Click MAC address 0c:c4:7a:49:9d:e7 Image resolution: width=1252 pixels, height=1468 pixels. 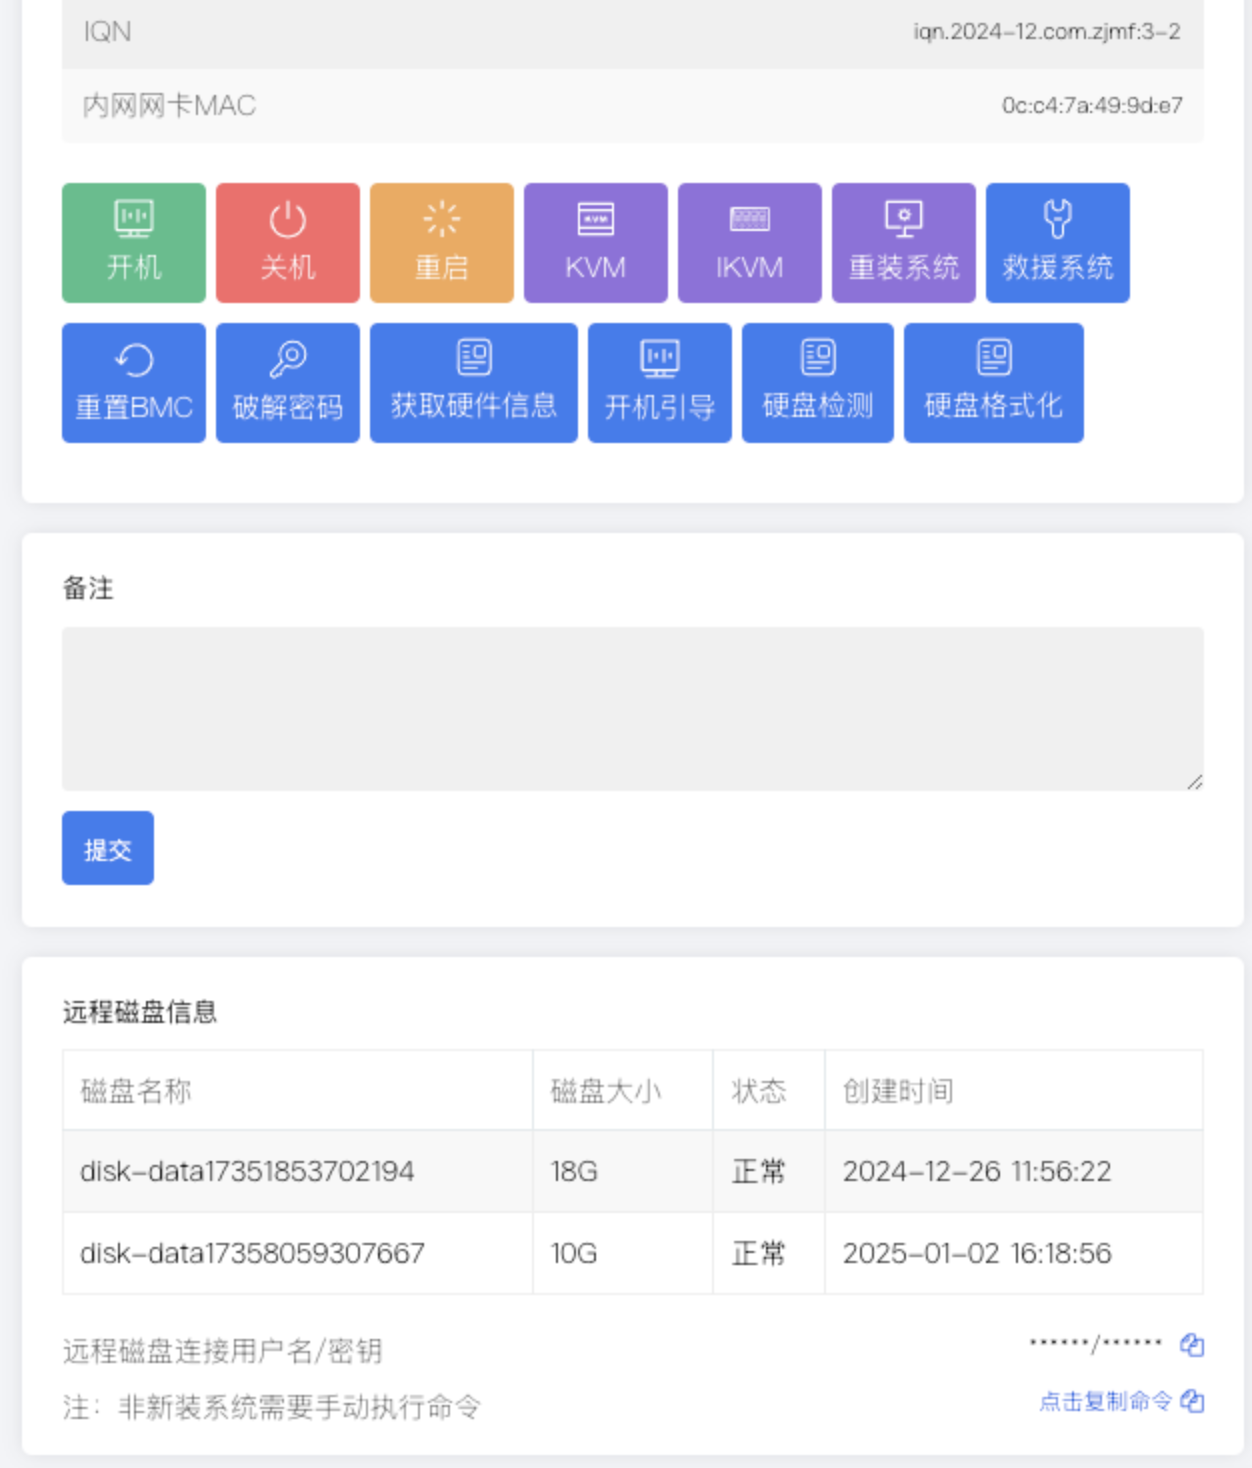(1093, 105)
